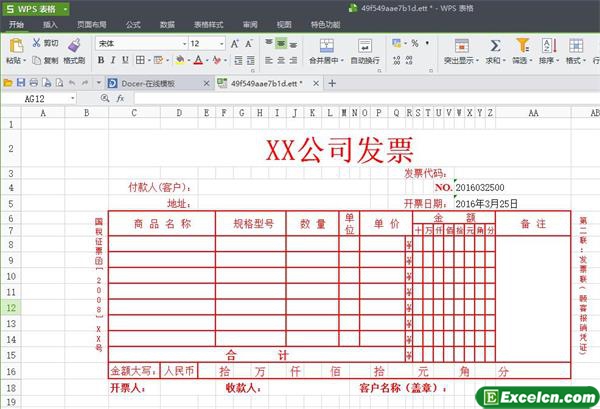This screenshot has height=409, width=600.
Task: Click the Wrap Text (自动换行) icon
Action: (365, 46)
